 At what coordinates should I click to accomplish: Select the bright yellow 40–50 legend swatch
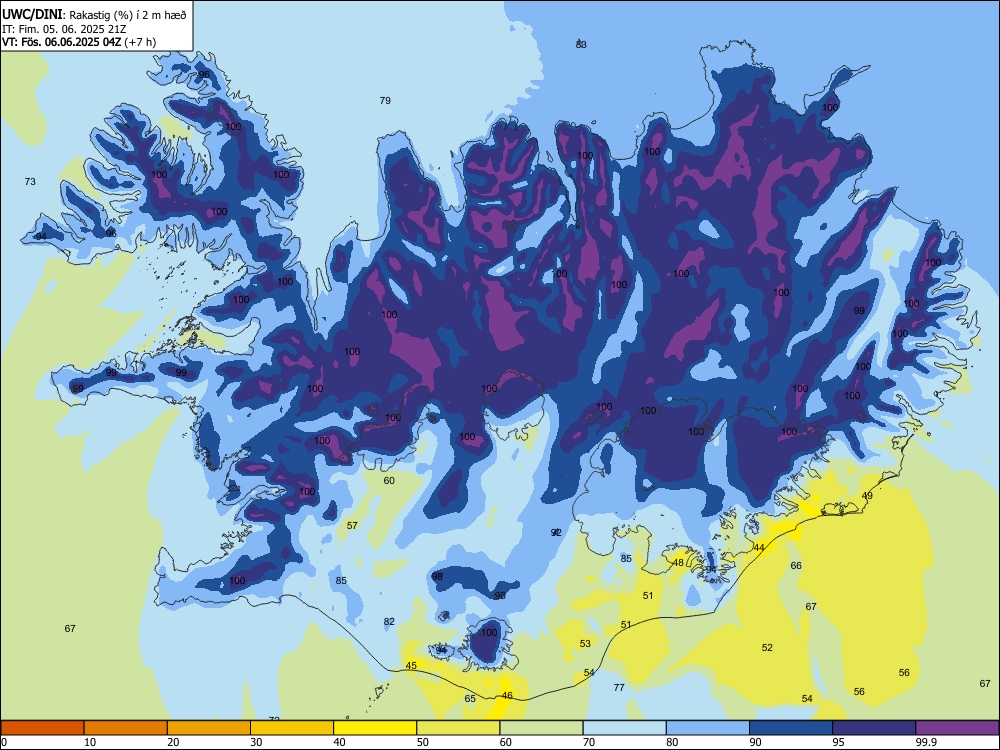coord(375,728)
